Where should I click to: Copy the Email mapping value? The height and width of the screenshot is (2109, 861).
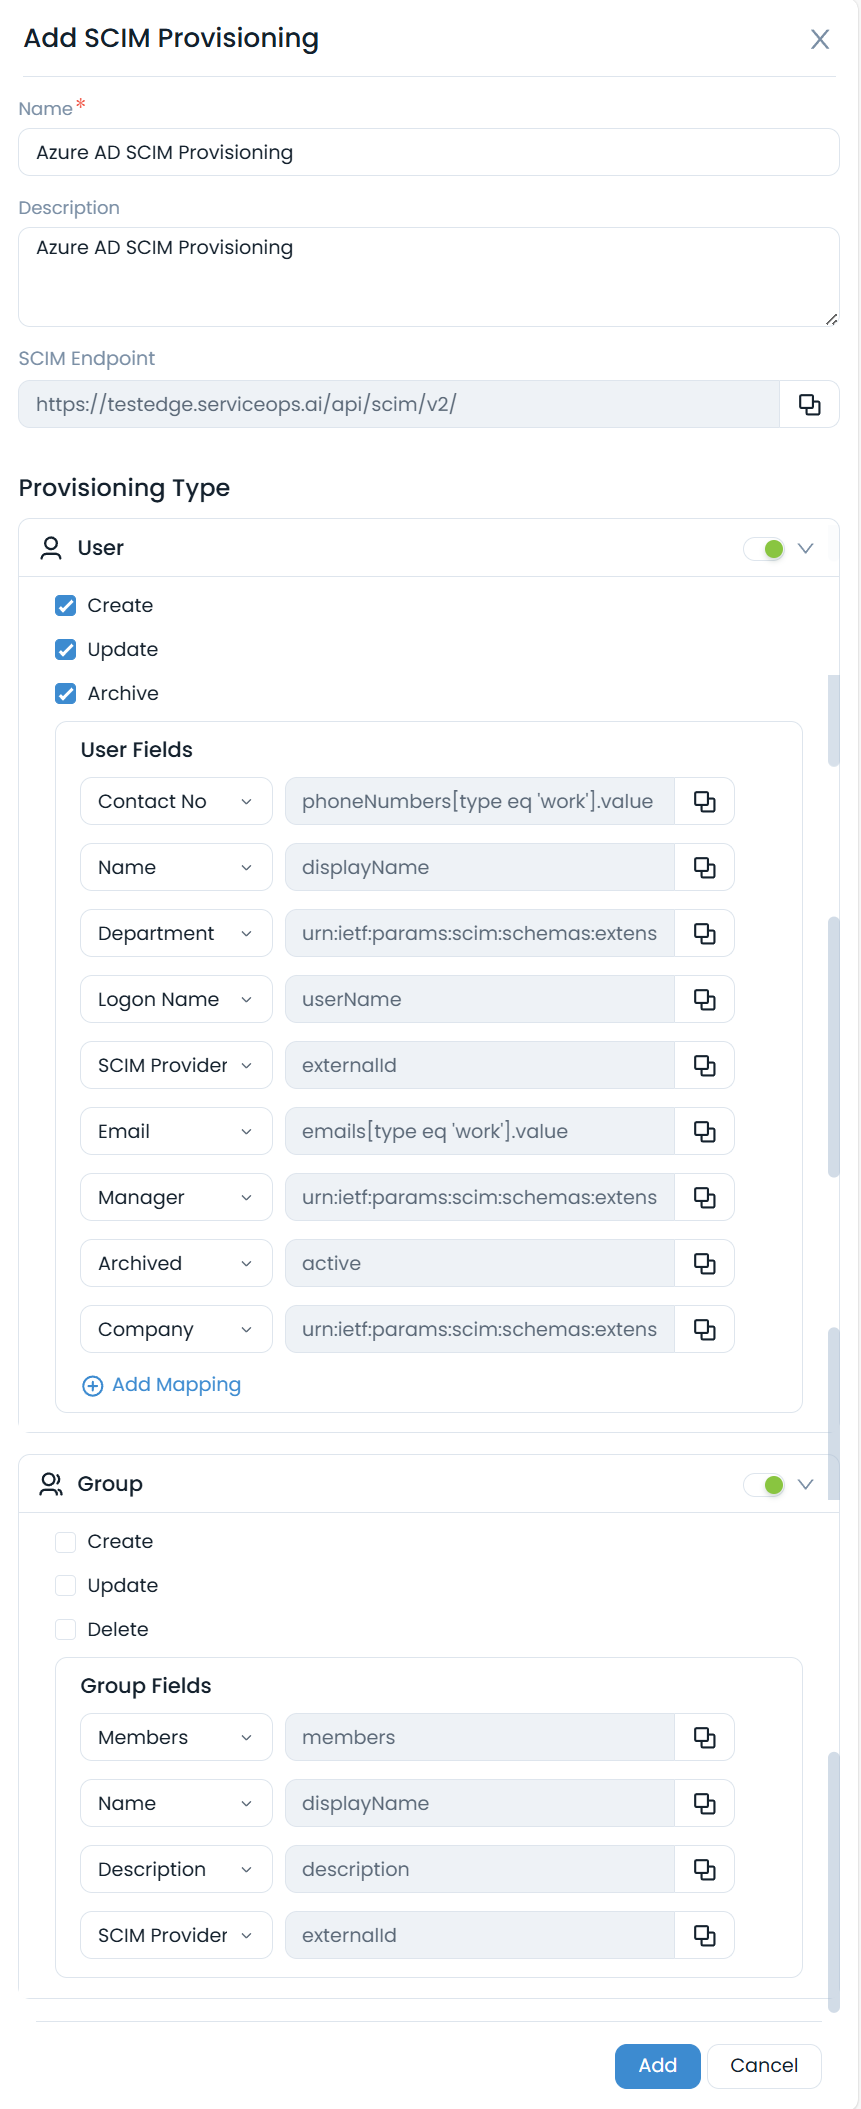pos(705,1132)
